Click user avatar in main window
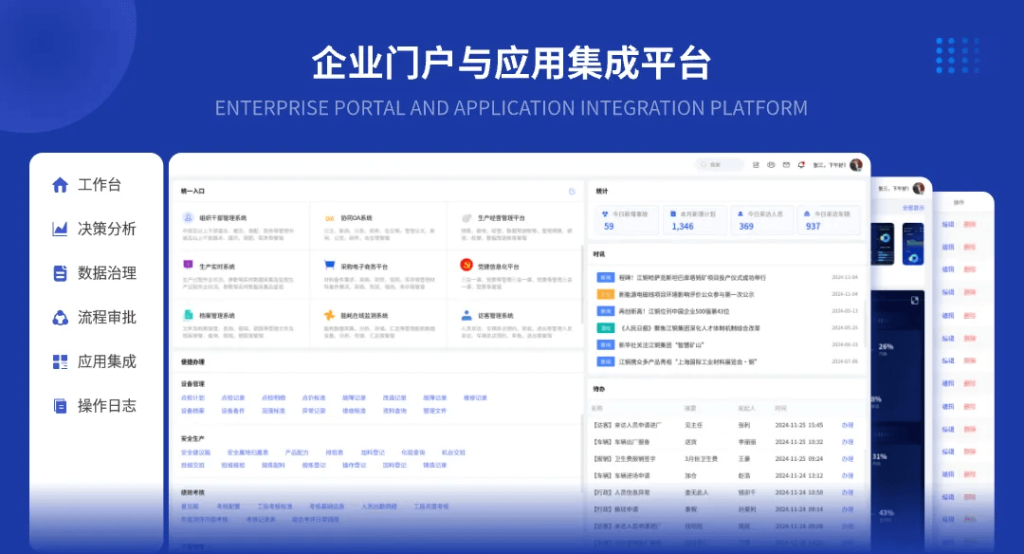 tap(856, 165)
